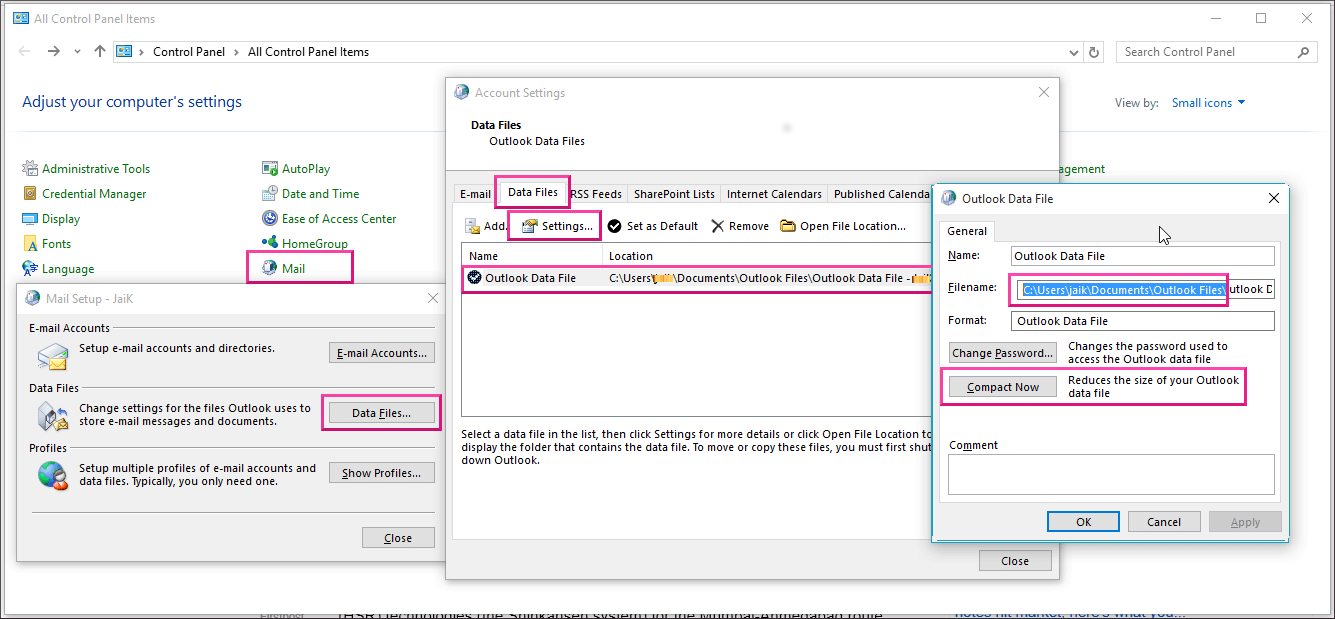Expand address bar history dropdown

1075,52
